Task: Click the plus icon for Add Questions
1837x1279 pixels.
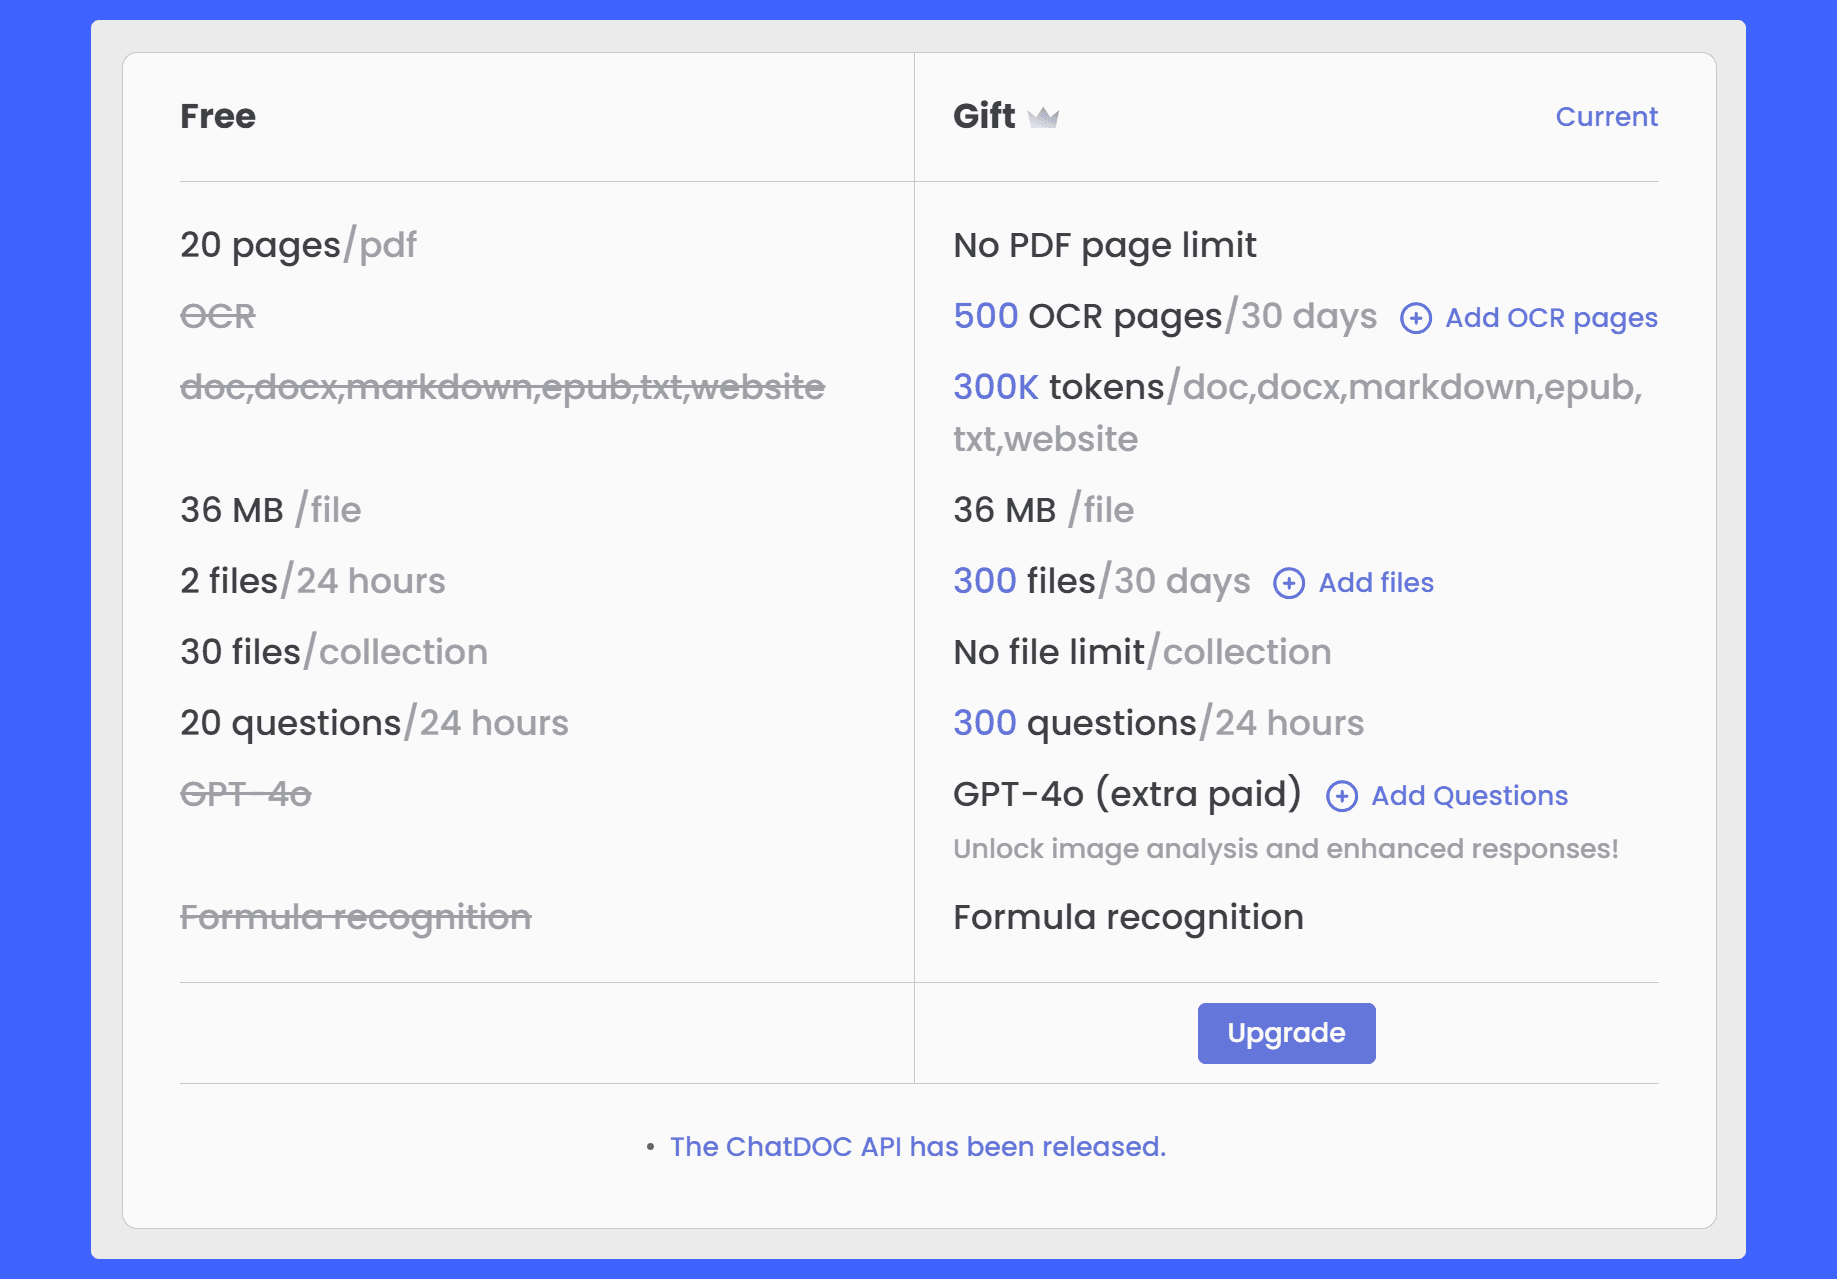Action: click(1341, 796)
